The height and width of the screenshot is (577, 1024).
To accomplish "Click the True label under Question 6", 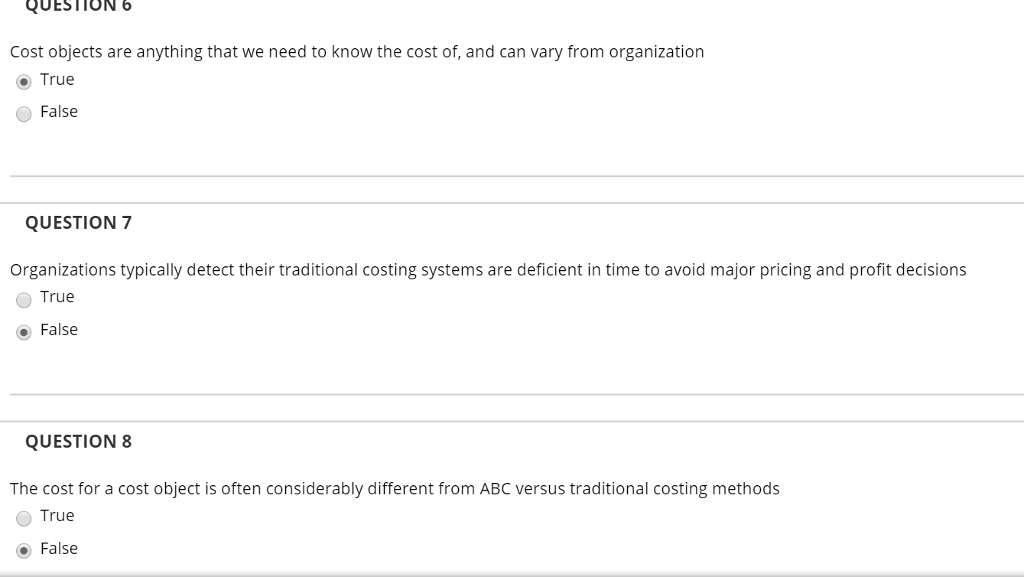I will point(58,79).
